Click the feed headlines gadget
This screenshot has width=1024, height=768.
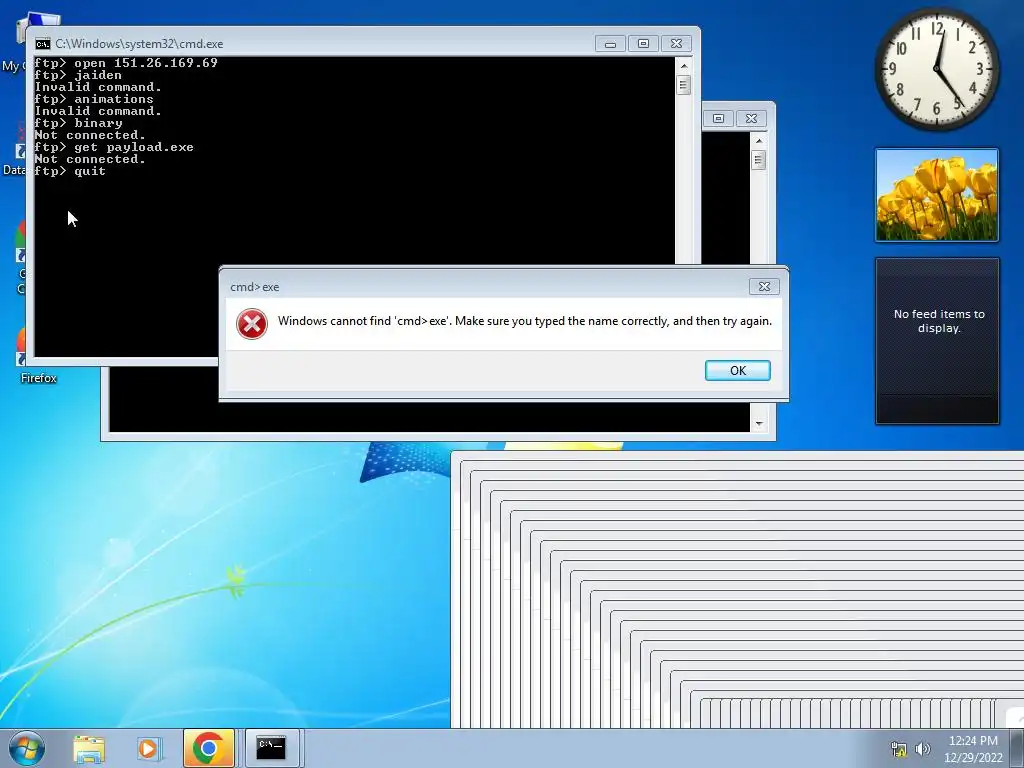tap(937, 341)
